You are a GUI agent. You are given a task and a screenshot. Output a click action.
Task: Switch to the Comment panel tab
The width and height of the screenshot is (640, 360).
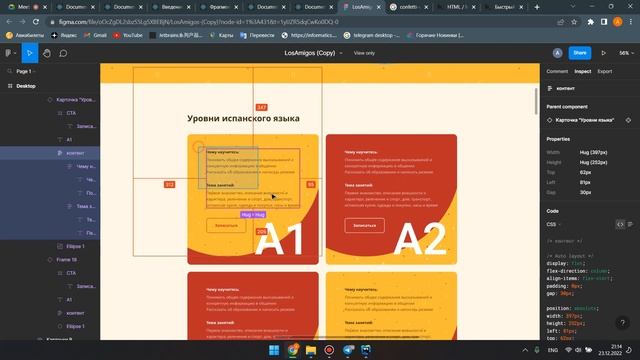[557, 71]
